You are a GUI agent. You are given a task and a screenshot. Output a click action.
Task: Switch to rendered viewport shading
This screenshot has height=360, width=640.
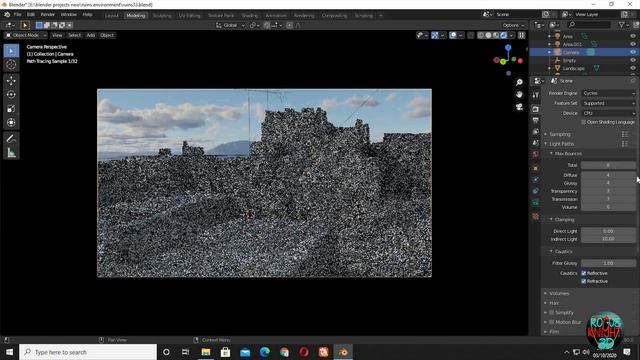pyautogui.click(x=504, y=36)
